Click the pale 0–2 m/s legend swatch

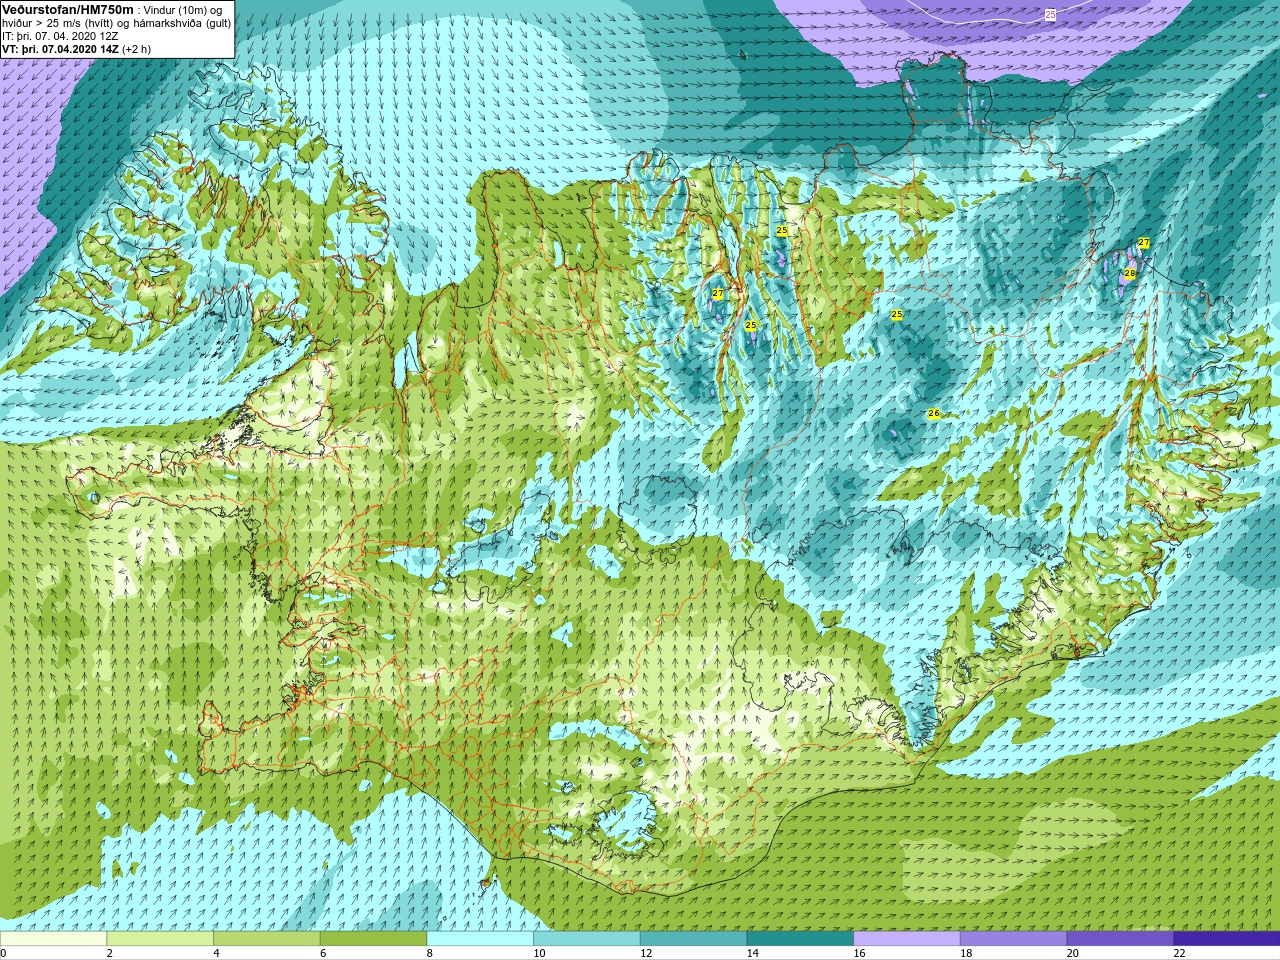pyautogui.click(x=53, y=939)
